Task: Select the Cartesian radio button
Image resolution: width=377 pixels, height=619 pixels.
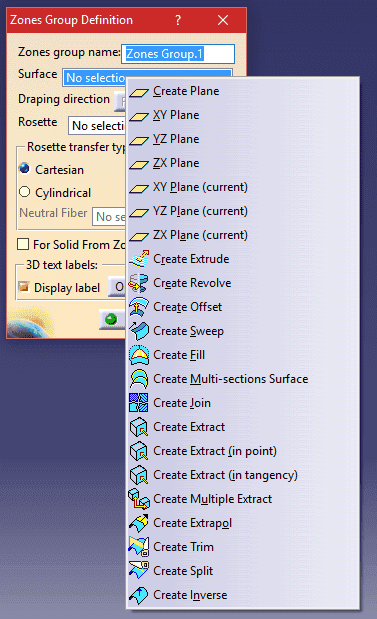Action: pyautogui.click(x=24, y=169)
